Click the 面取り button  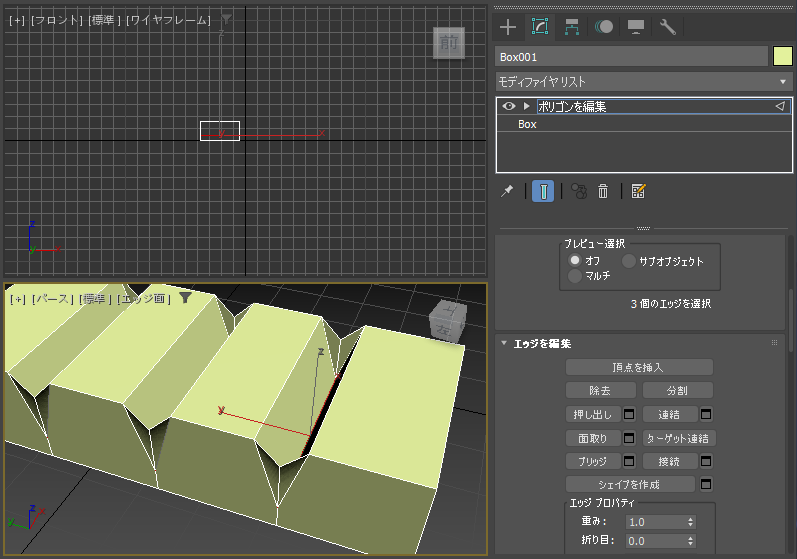point(593,438)
